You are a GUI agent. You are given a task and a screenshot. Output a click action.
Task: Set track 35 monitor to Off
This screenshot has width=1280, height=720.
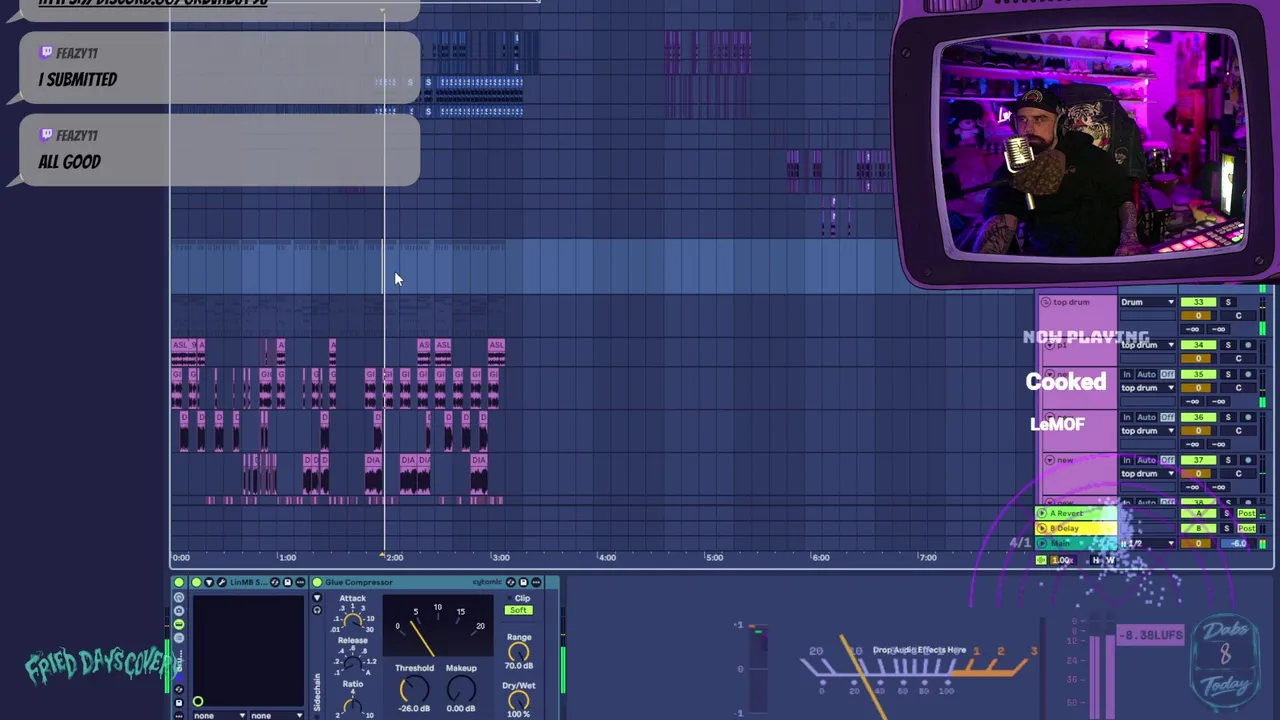(x=1167, y=374)
